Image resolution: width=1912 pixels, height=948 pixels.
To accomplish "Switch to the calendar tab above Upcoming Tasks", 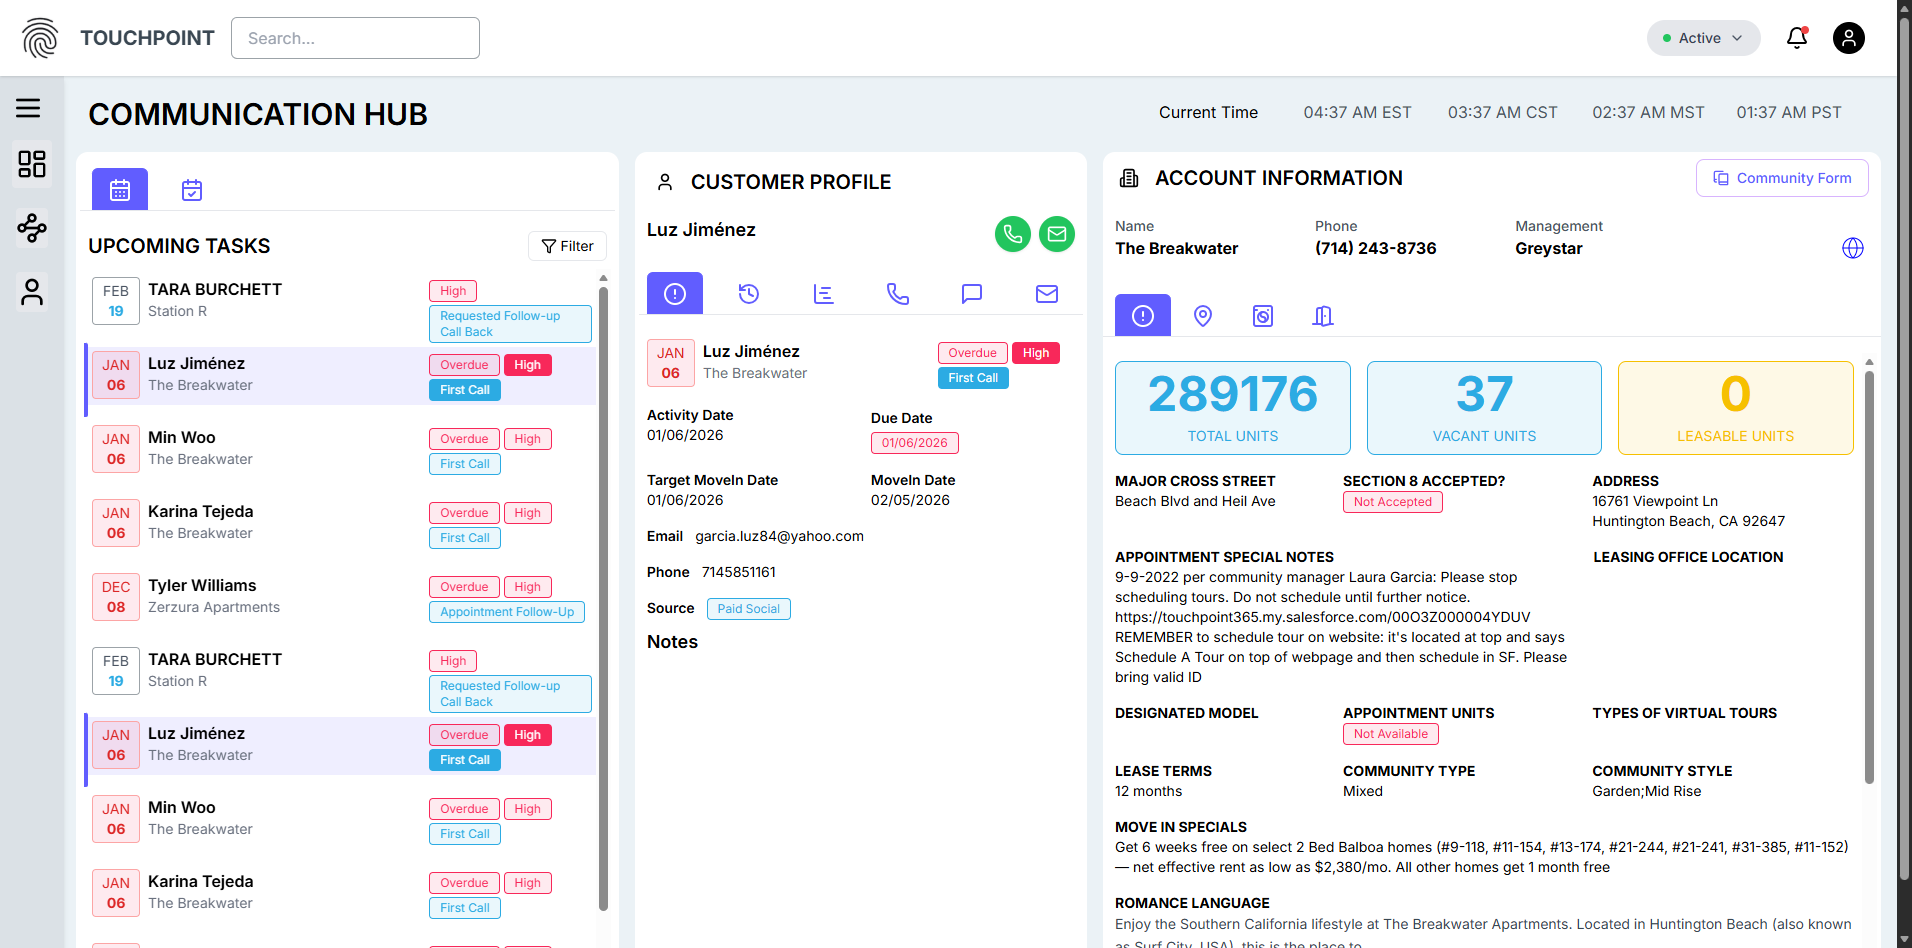I will tap(119, 189).
